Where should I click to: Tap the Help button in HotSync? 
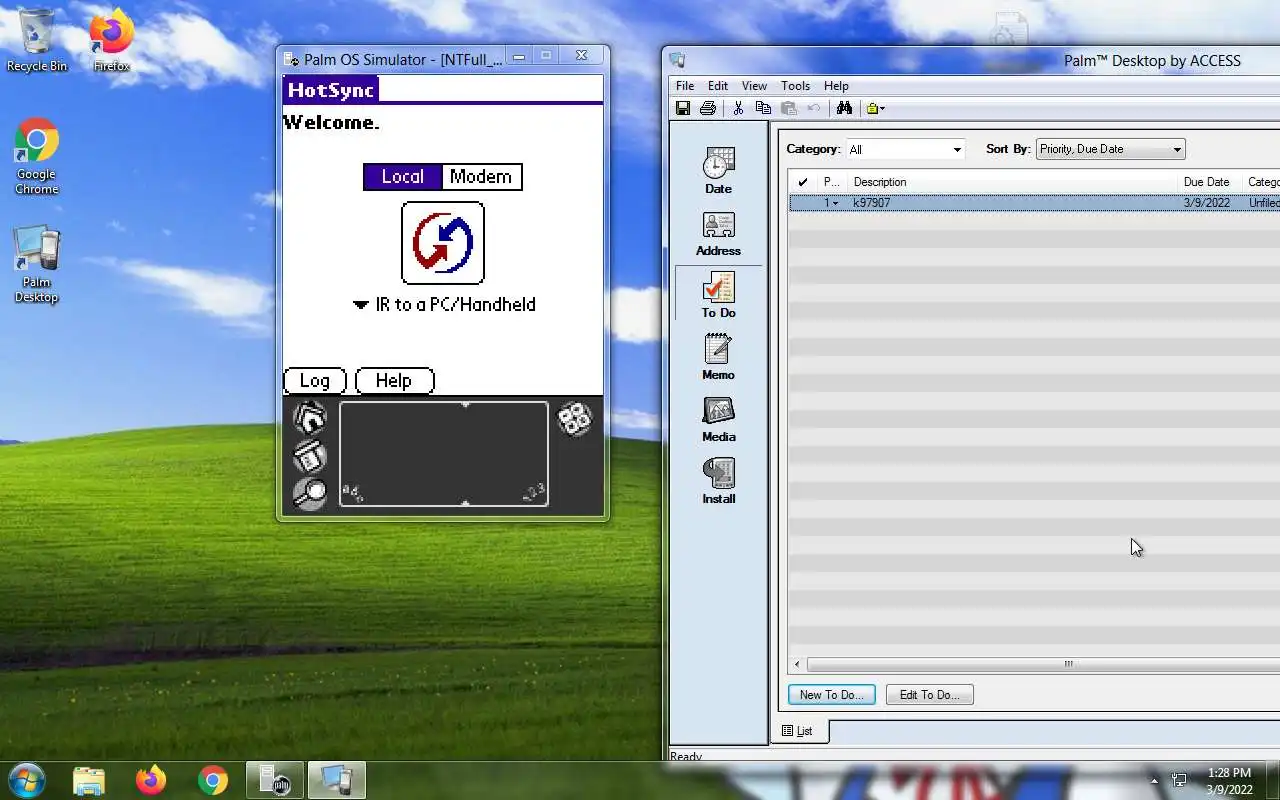pyautogui.click(x=394, y=381)
